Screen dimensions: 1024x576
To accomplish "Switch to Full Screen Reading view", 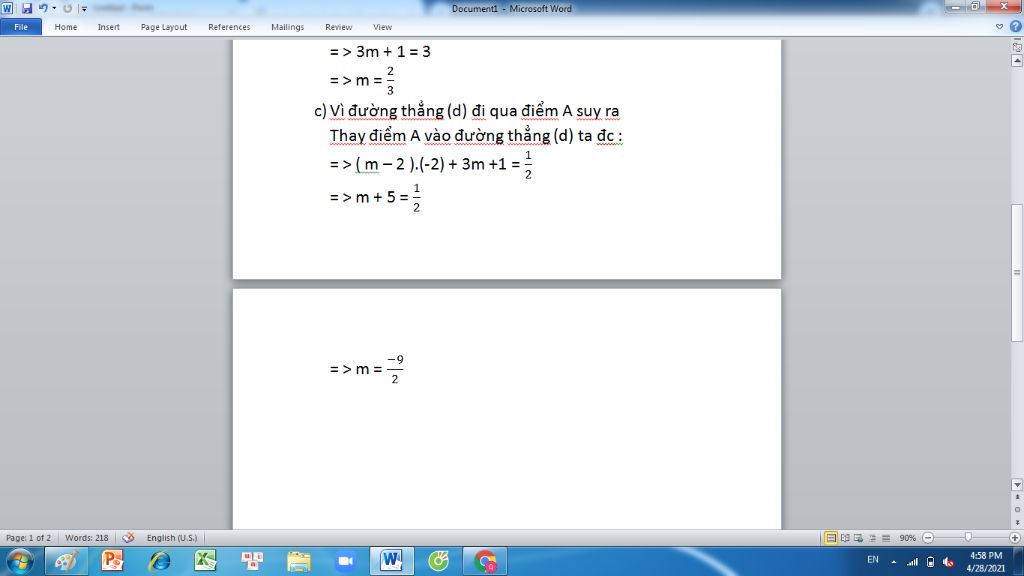I will [845, 538].
